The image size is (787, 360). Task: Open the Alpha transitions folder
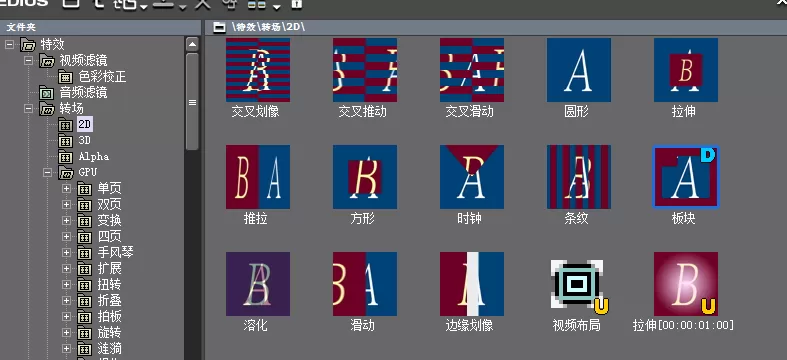(x=93, y=157)
